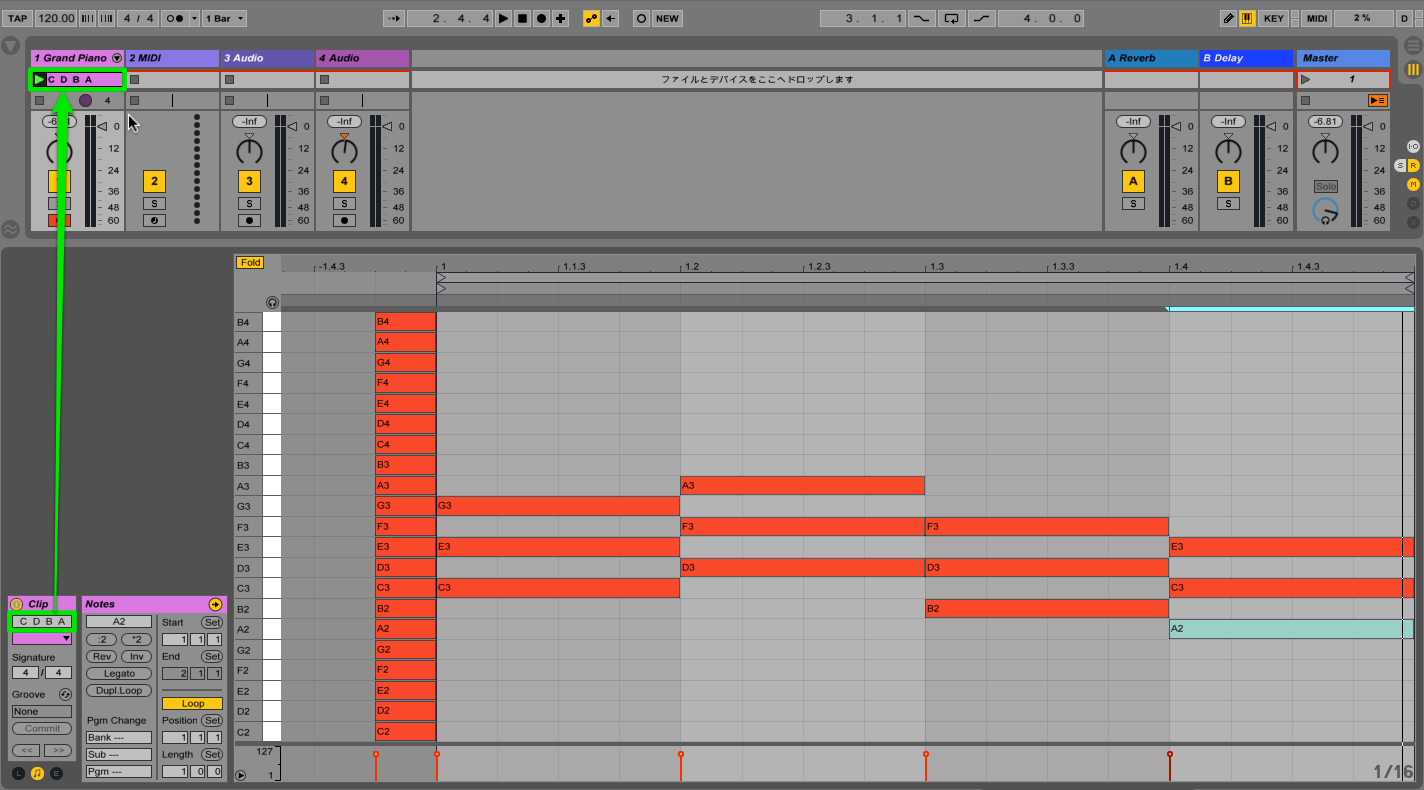Image resolution: width=1424 pixels, height=790 pixels.
Task: Toggle Punch-In switch
Action: click(920, 18)
